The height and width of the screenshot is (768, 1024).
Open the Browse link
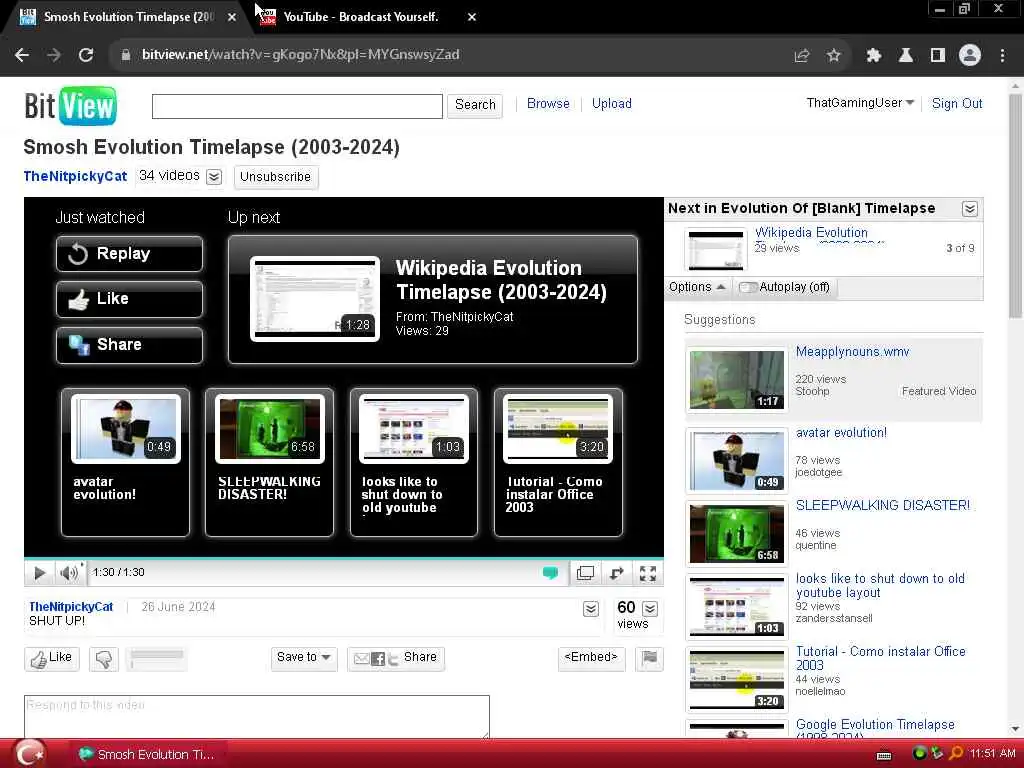548,104
